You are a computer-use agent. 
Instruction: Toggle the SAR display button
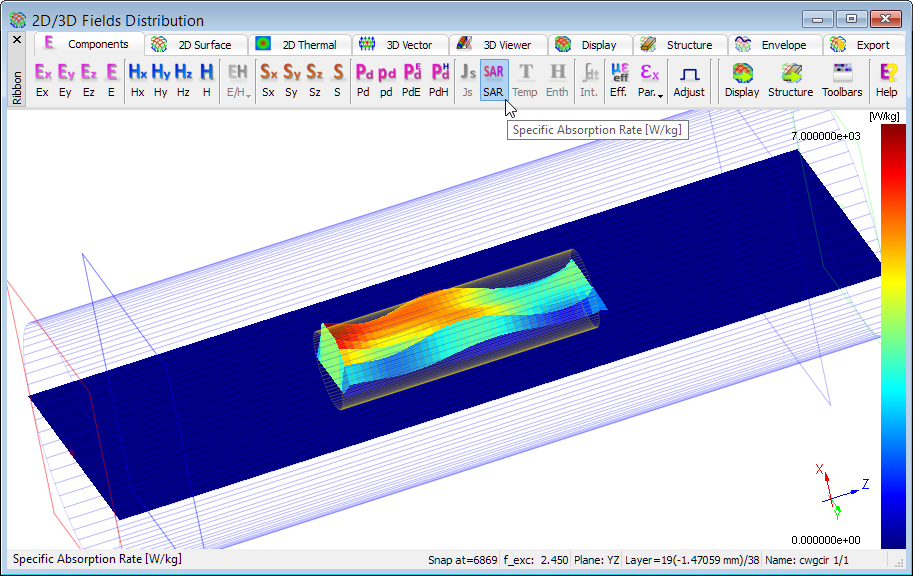click(x=493, y=79)
